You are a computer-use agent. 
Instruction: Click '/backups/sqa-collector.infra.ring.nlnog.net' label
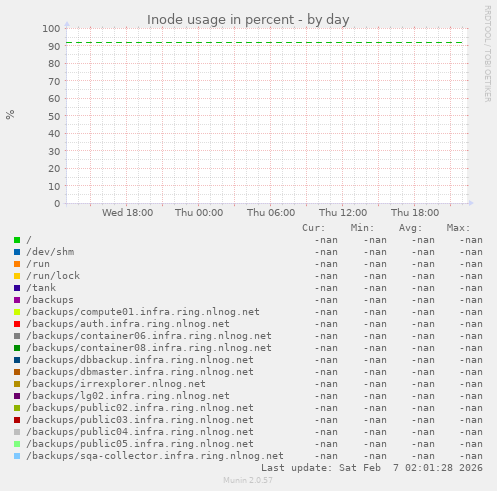click(x=155, y=456)
